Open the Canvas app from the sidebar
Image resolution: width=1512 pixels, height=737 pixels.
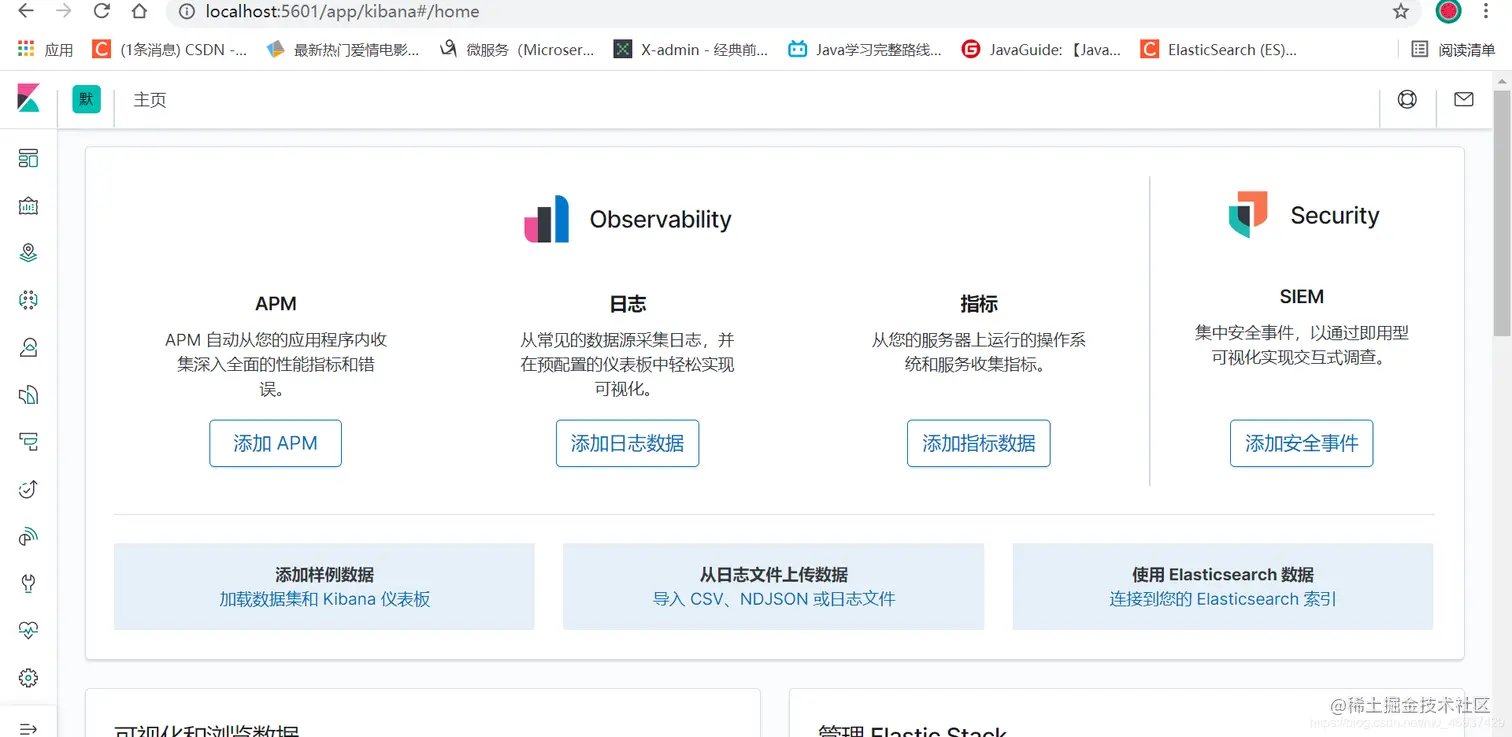tap(29, 205)
